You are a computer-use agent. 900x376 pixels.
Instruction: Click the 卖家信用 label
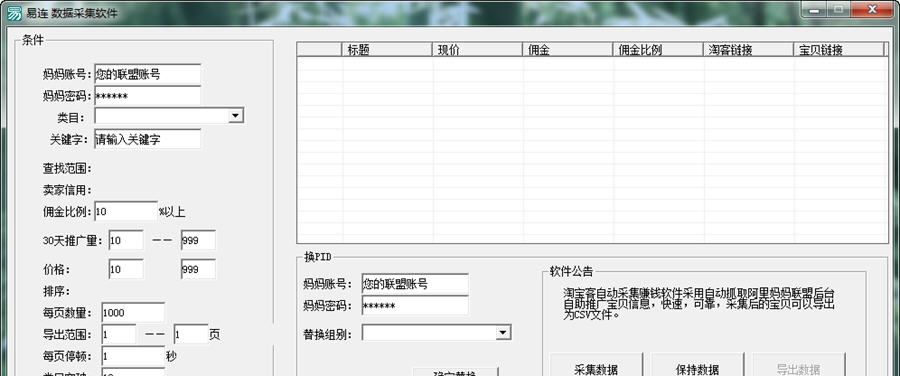coord(68,190)
